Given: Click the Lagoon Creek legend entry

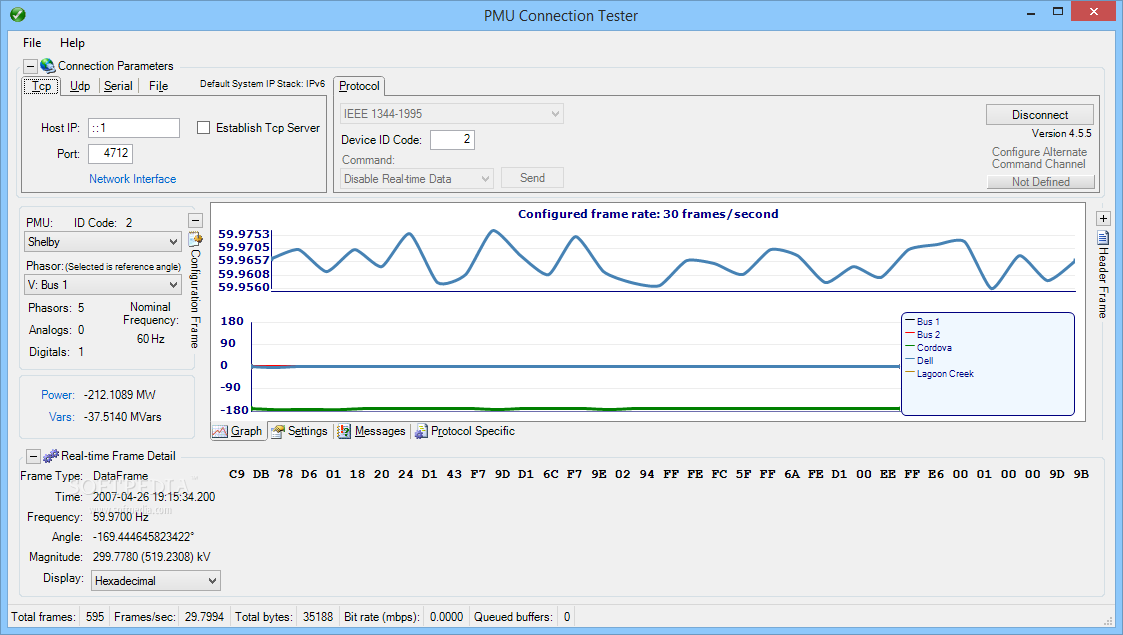Looking at the screenshot, I should coord(940,374).
